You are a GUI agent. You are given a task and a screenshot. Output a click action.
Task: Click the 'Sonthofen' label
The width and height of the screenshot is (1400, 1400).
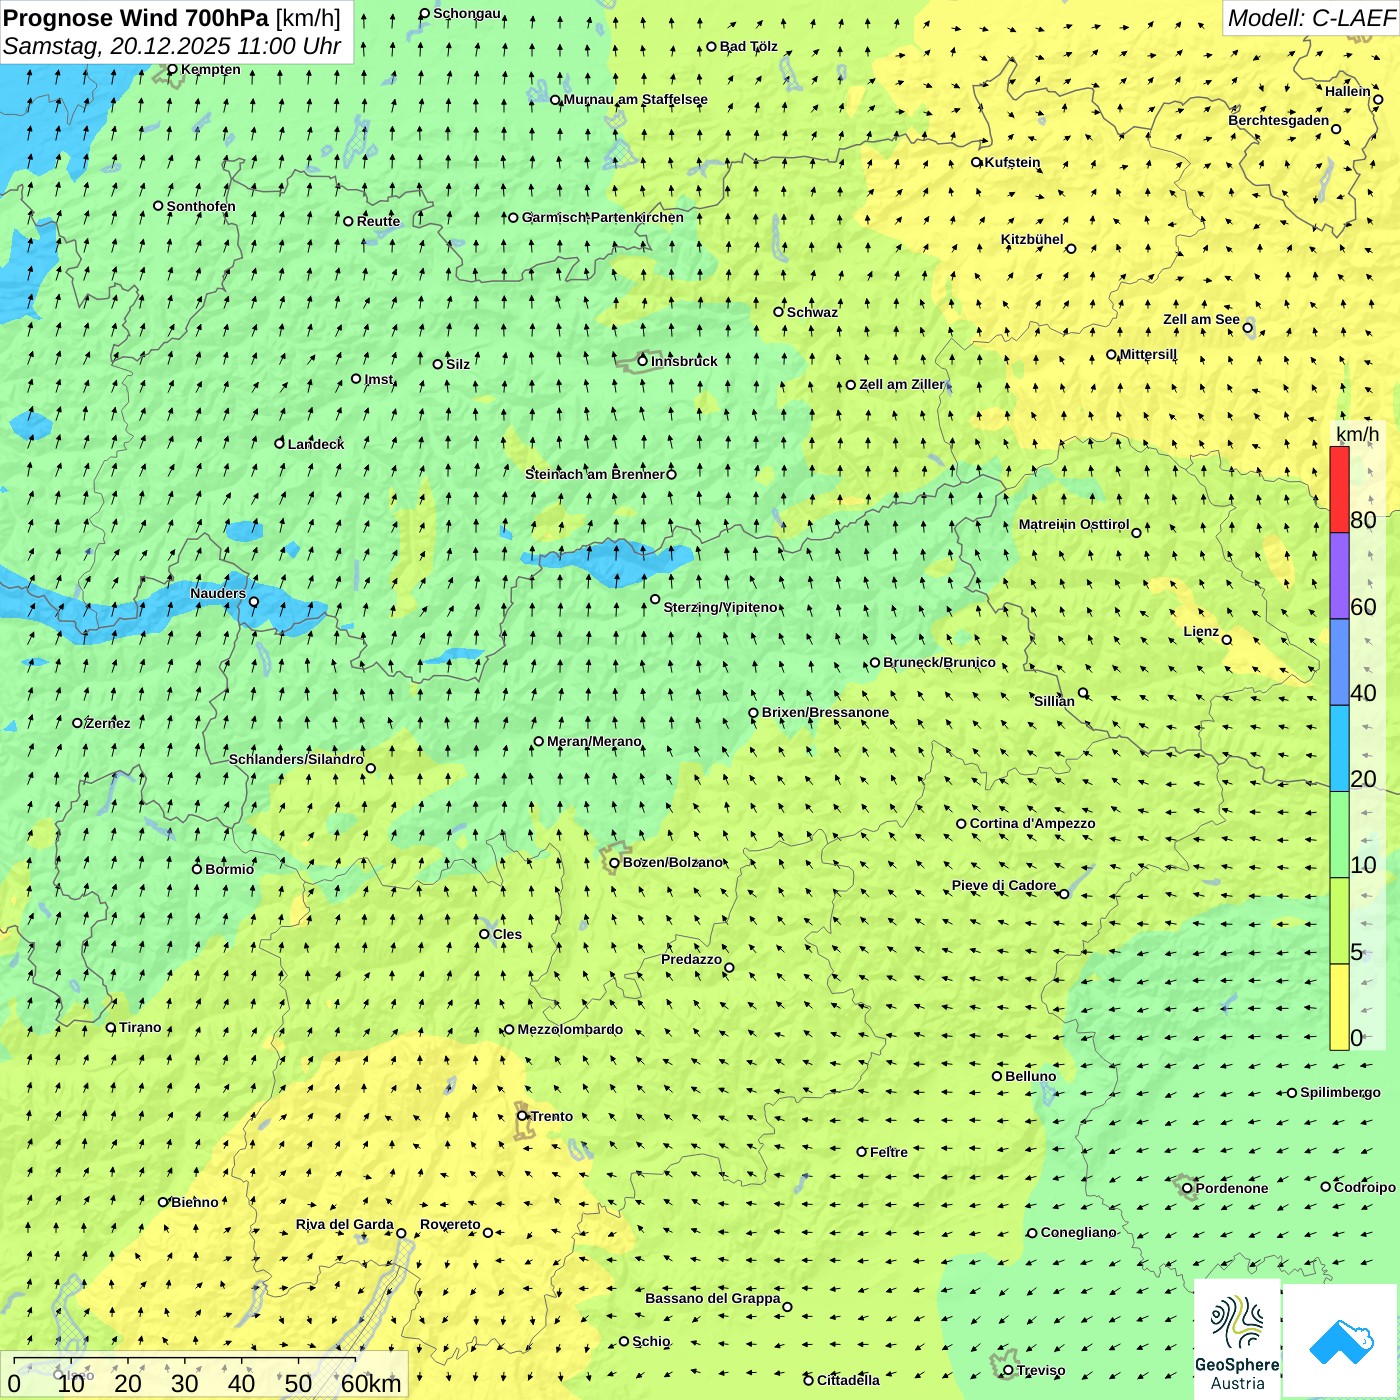(201, 206)
